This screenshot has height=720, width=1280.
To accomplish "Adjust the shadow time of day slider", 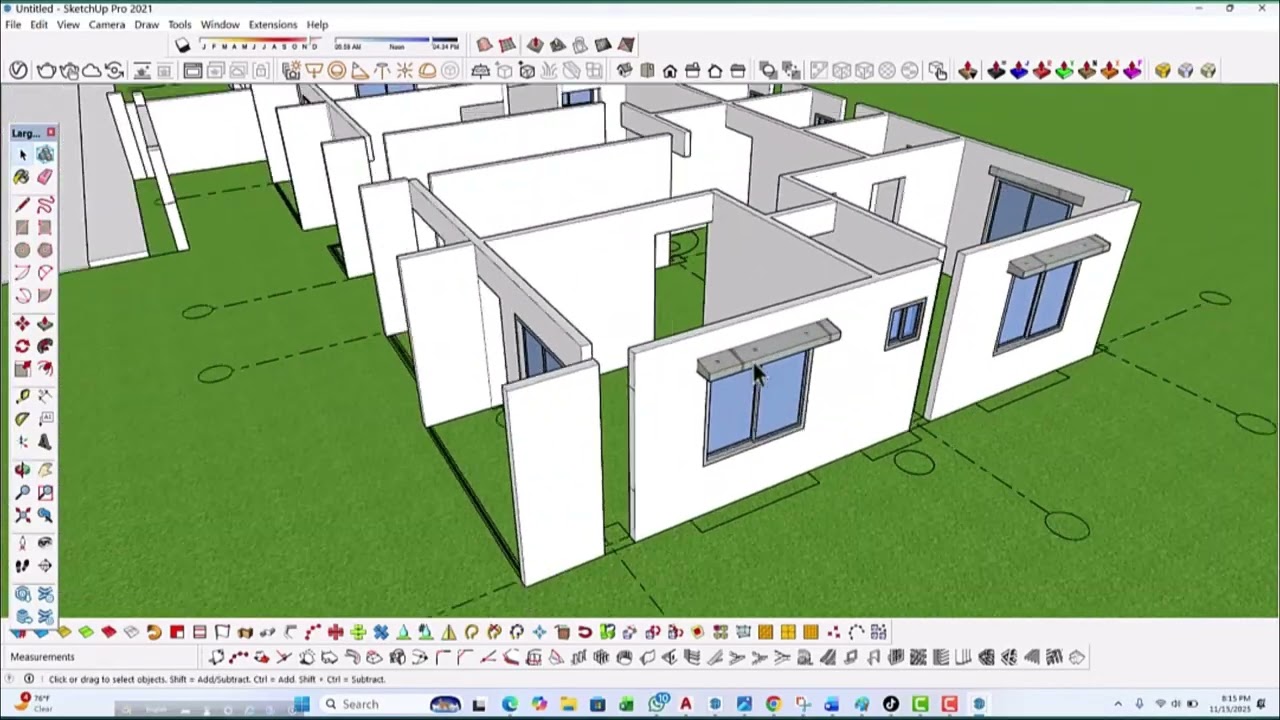I will [x=397, y=45].
